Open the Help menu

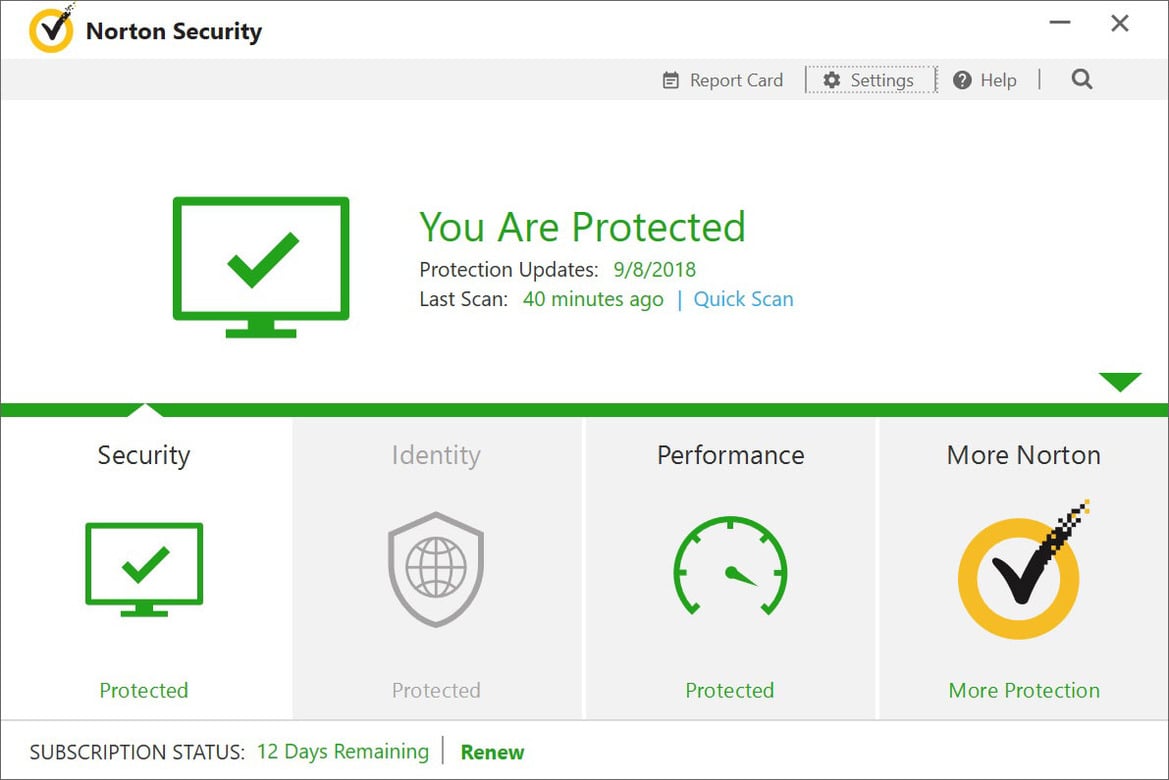tap(985, 80)
